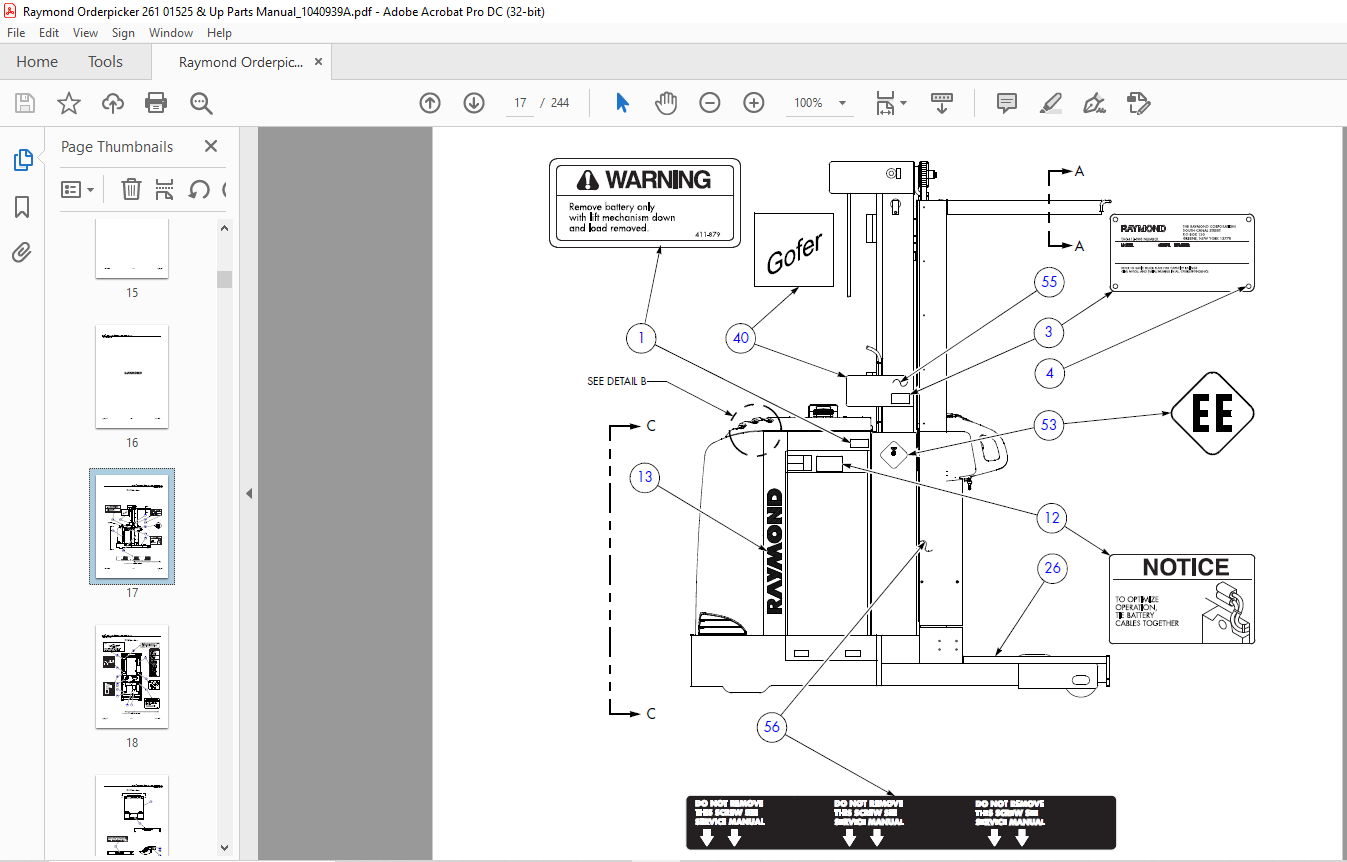Click the insert pages icon in thumbnails
The image size is (1347, 862).
point(165,189)
